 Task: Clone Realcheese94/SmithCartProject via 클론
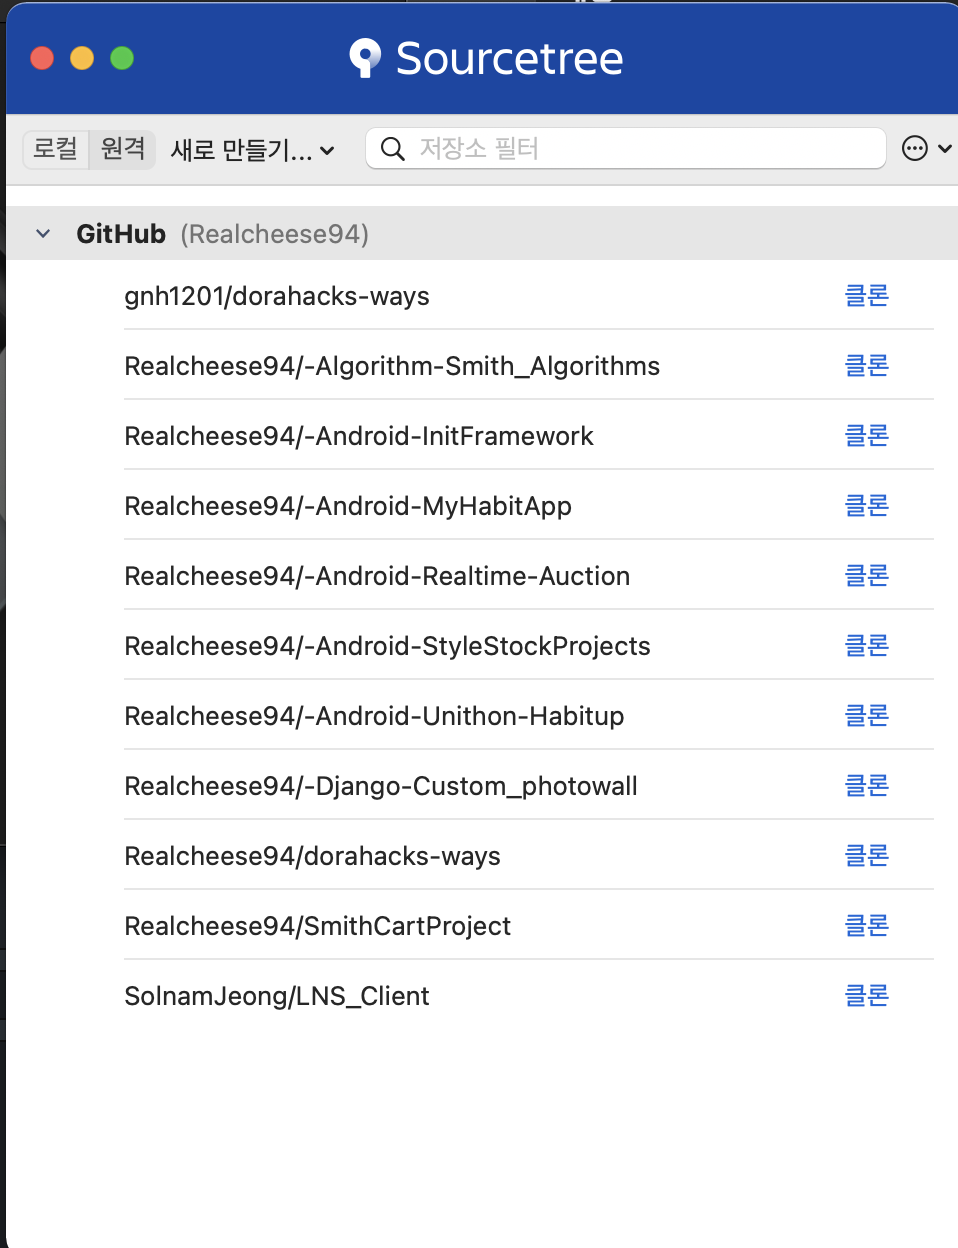tap(867, 926)
